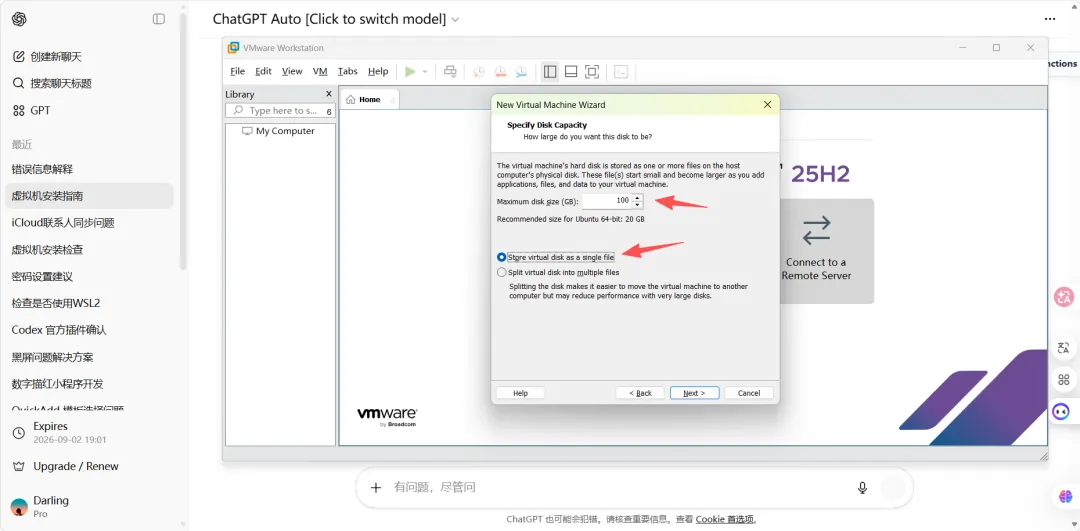Open the dropdown arrow in the Library search box
The image size is (1080, 531).
click(x=329, y=111)
